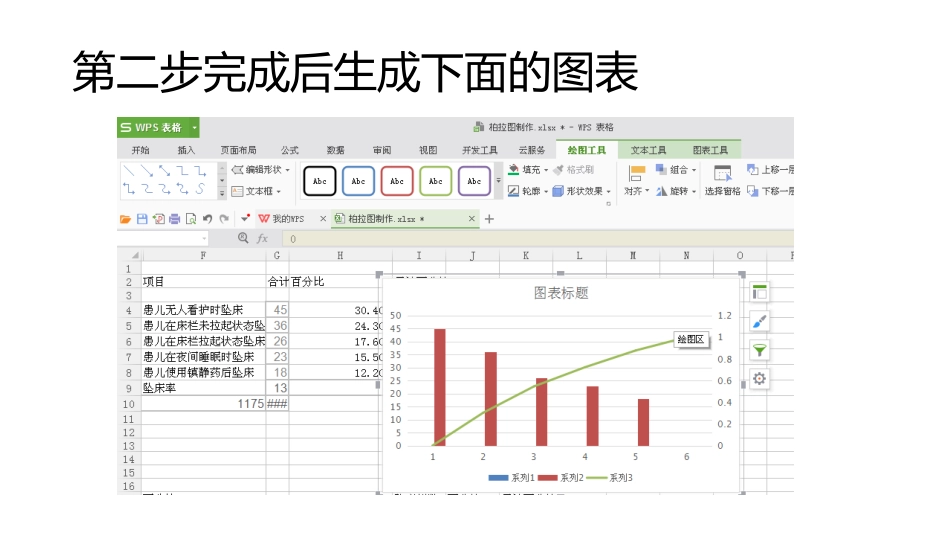950x535 pixels.
Task: Click the magnifier icon beside fx
Action: [243, 238]
